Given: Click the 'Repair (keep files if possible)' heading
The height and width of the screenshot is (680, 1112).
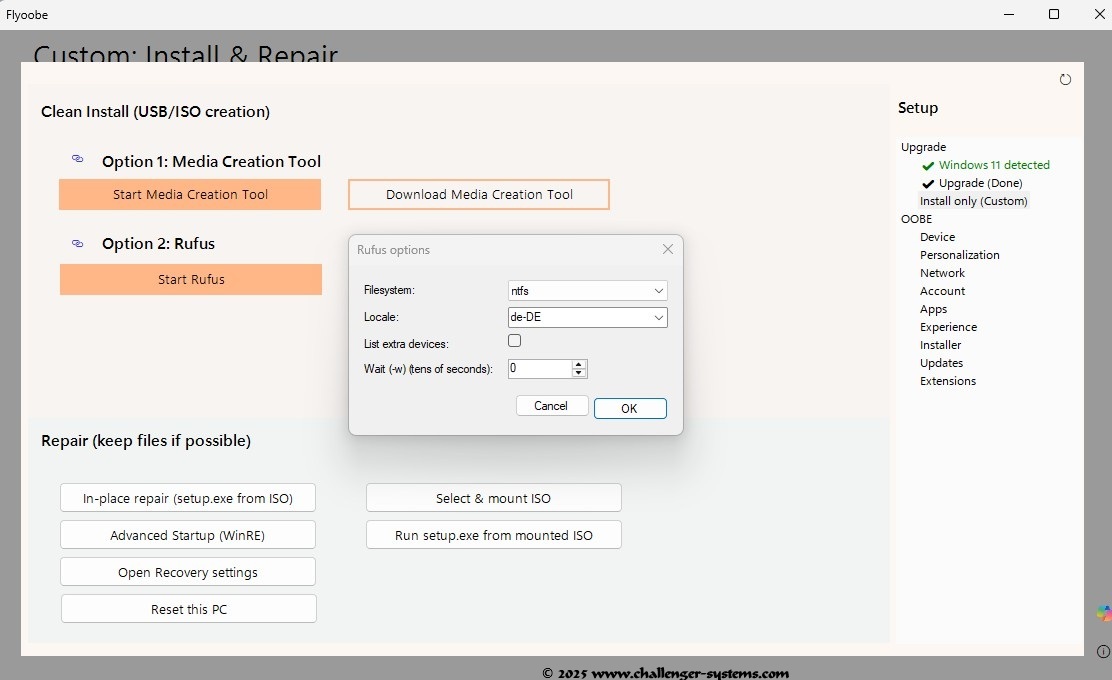Looking at the screenshot, I should coord(146,440).
